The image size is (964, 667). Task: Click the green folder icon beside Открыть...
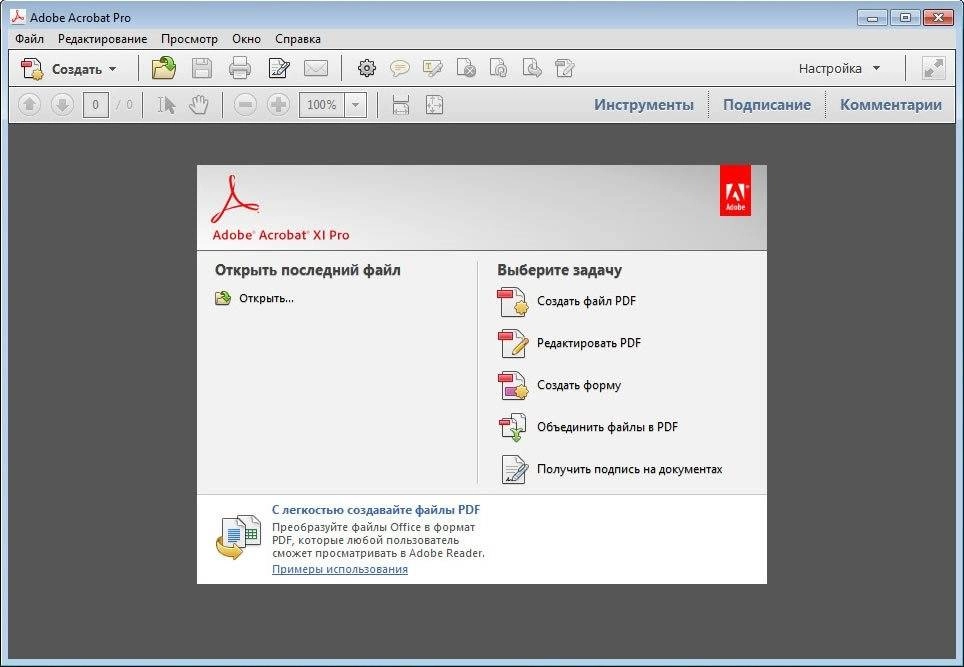click(x=223, y=298)
